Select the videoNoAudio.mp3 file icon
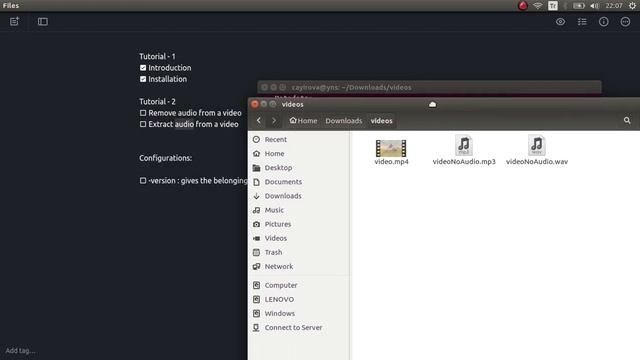This screenshot has height=360, width=640. click(x=464, y=145)
